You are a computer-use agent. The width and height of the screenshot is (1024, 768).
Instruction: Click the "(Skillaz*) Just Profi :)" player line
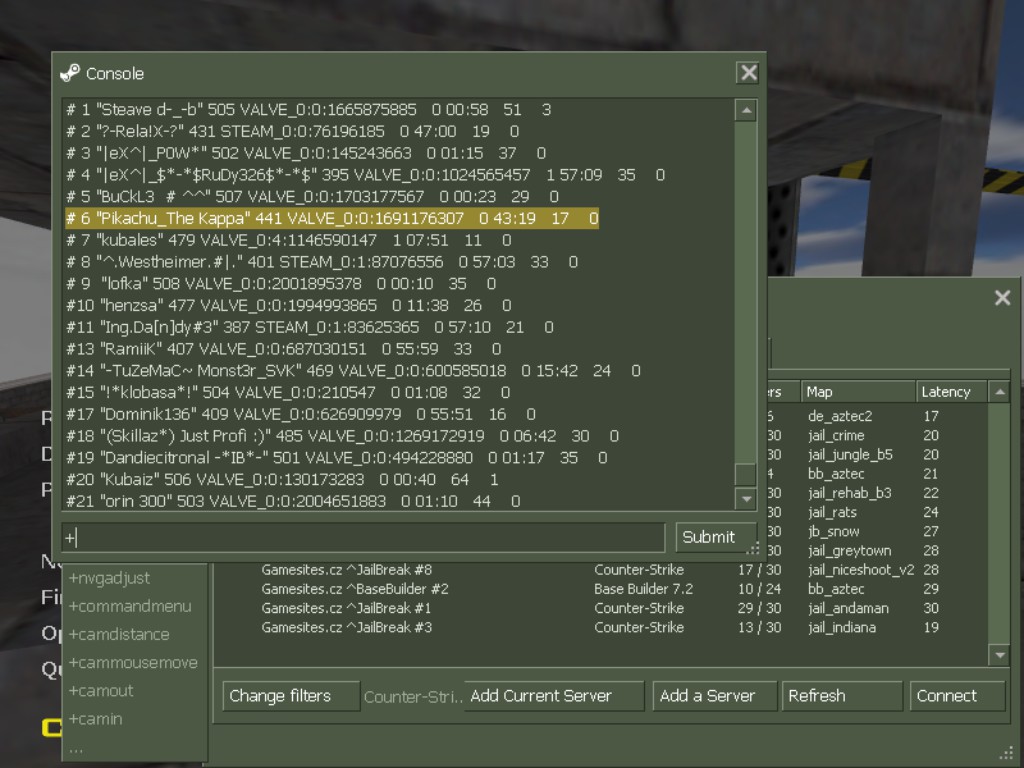coord(342,436)
